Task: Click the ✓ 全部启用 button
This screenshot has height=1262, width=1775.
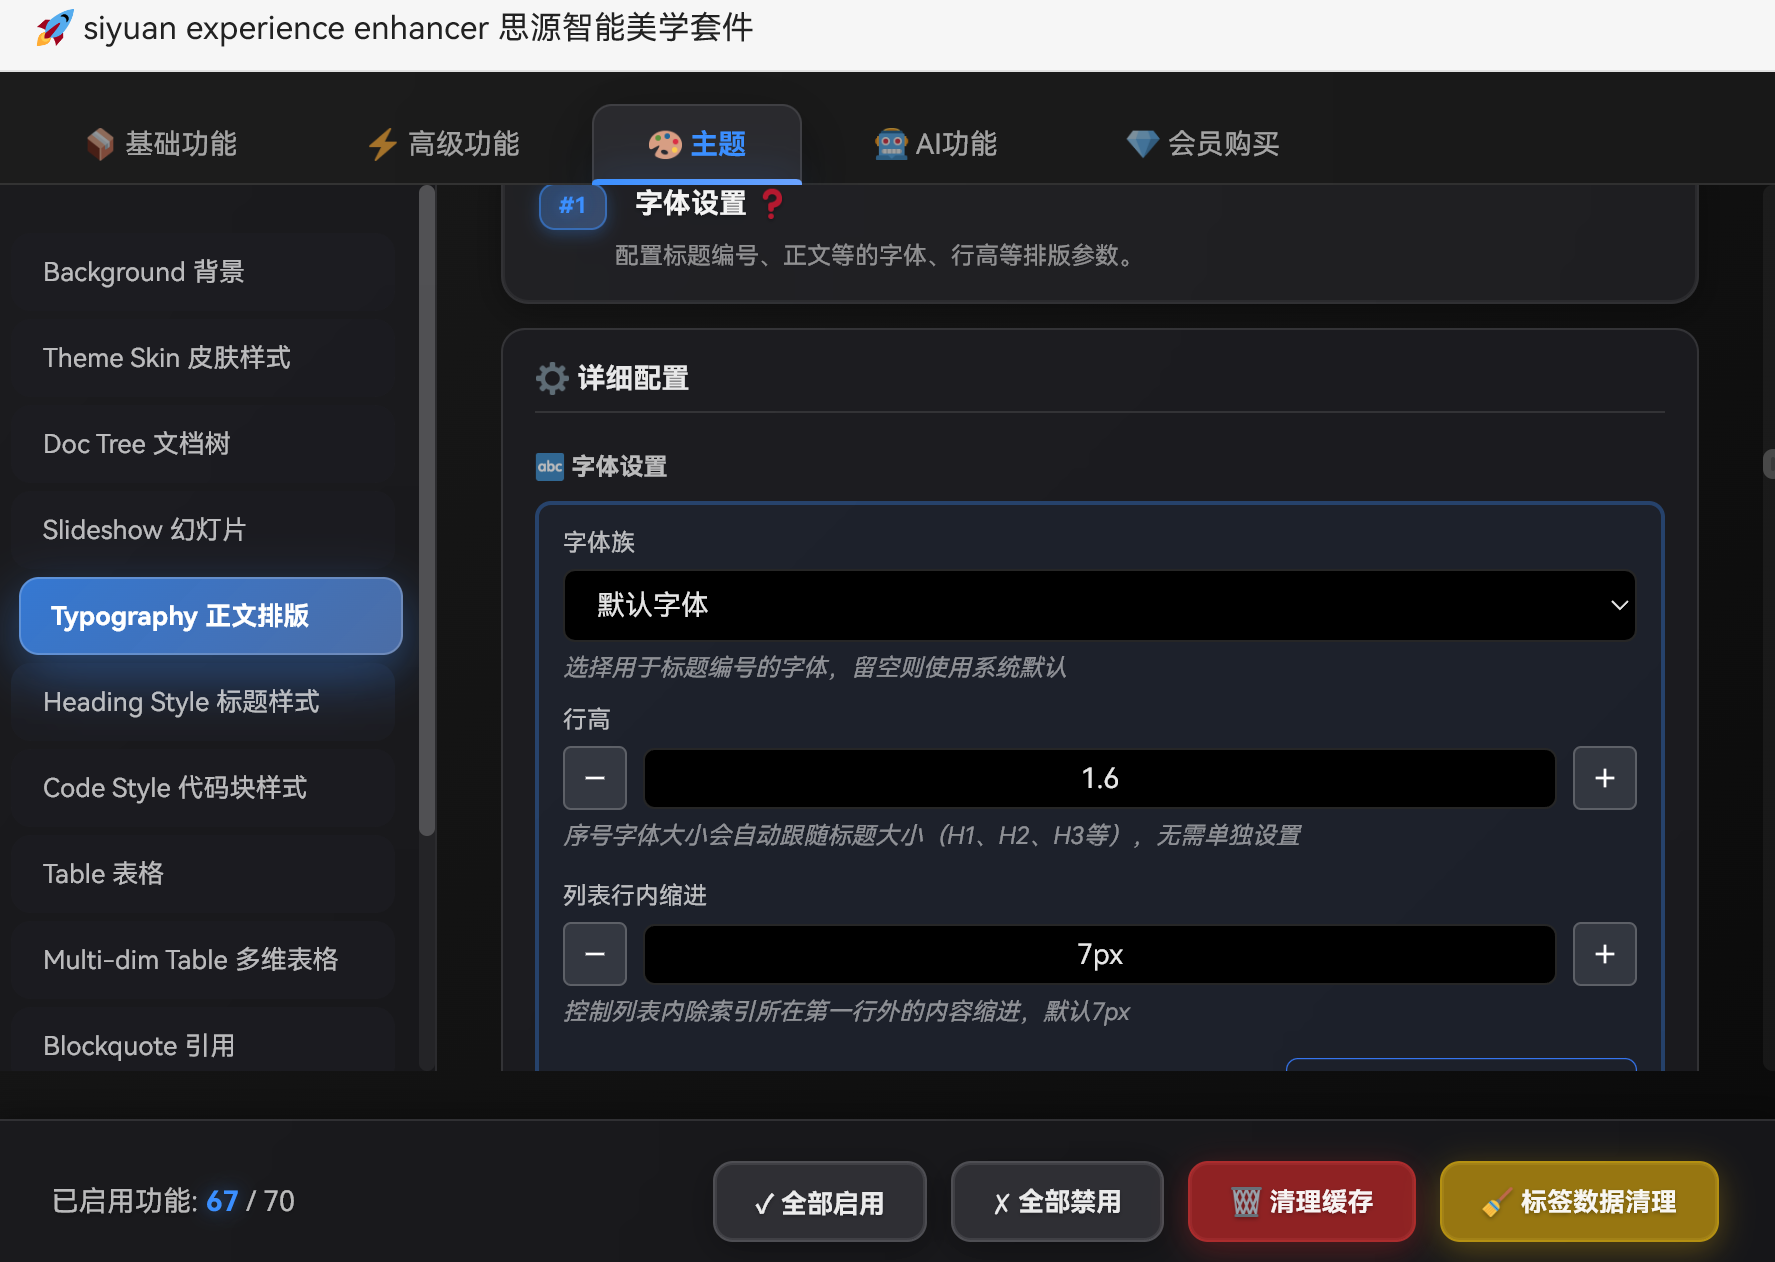Action: point(820,1202)
